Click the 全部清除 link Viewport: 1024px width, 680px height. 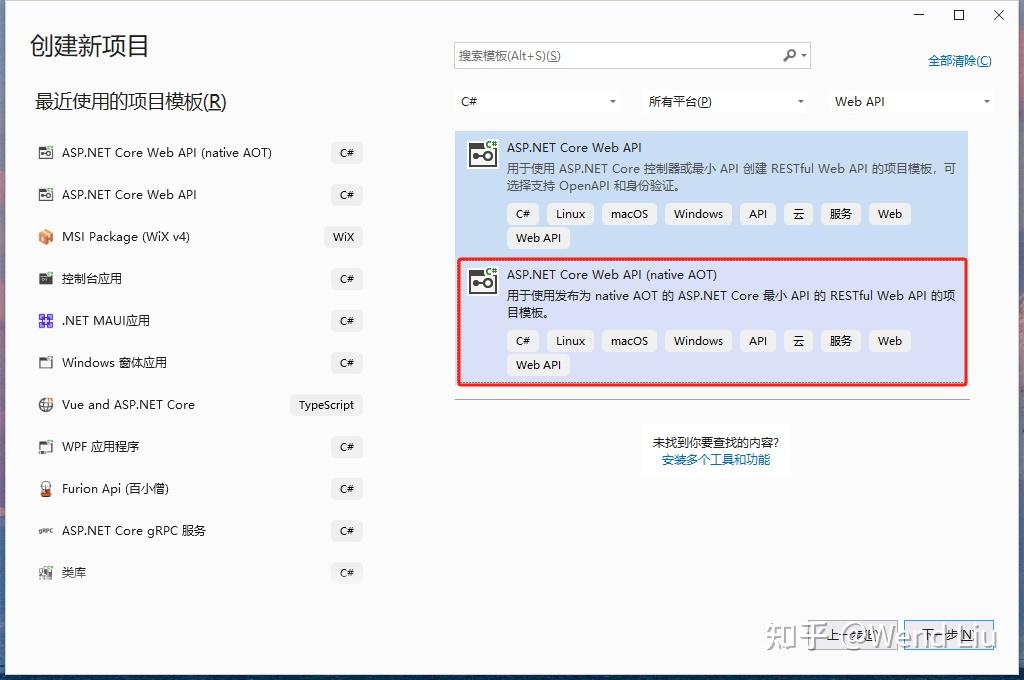click(x=959, y=61)
